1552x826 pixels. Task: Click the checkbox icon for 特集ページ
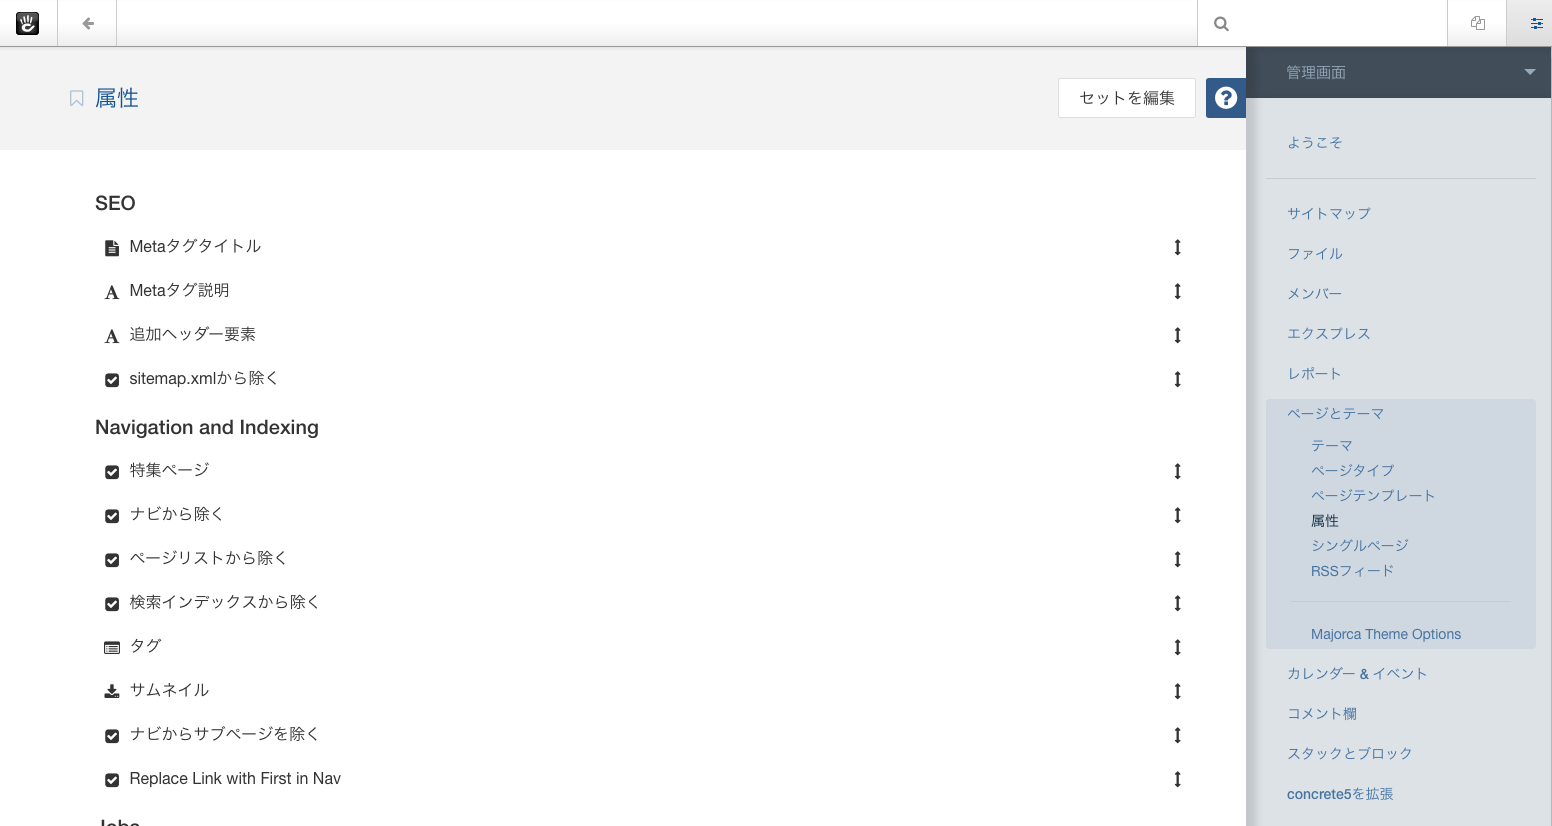(112, 472)
